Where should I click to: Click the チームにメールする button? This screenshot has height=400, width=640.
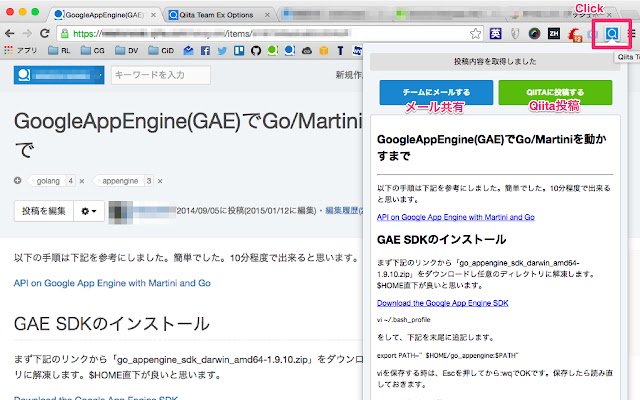pos(436,92)
